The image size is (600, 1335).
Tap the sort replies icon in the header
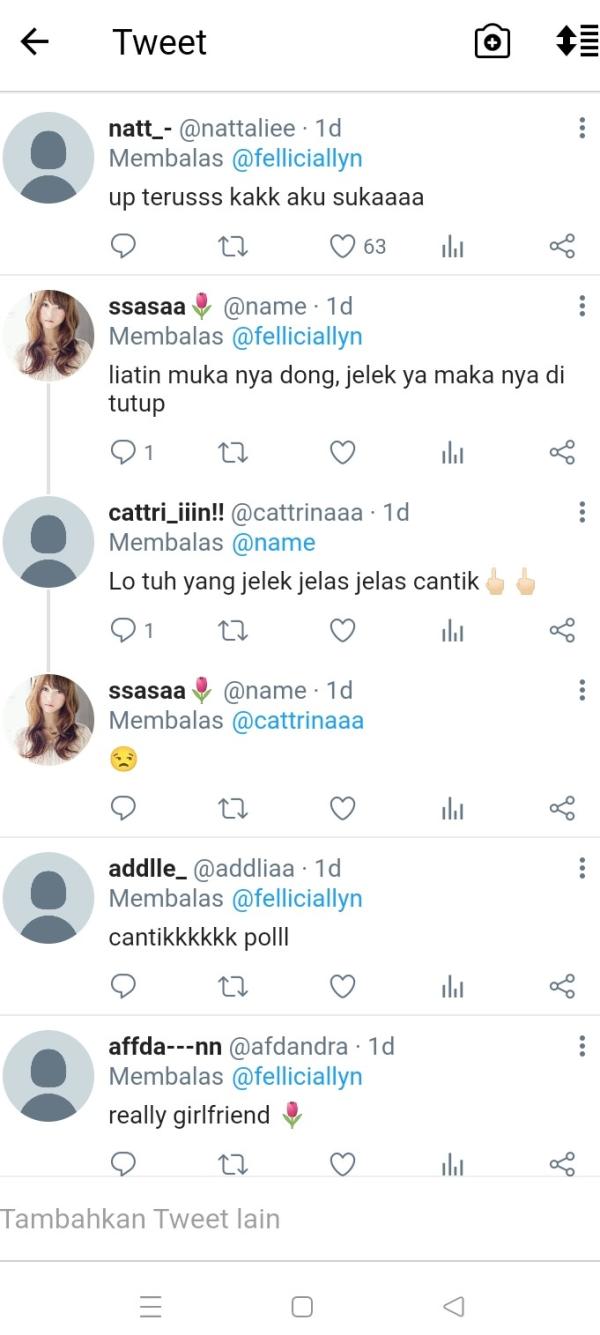[577, 41]
